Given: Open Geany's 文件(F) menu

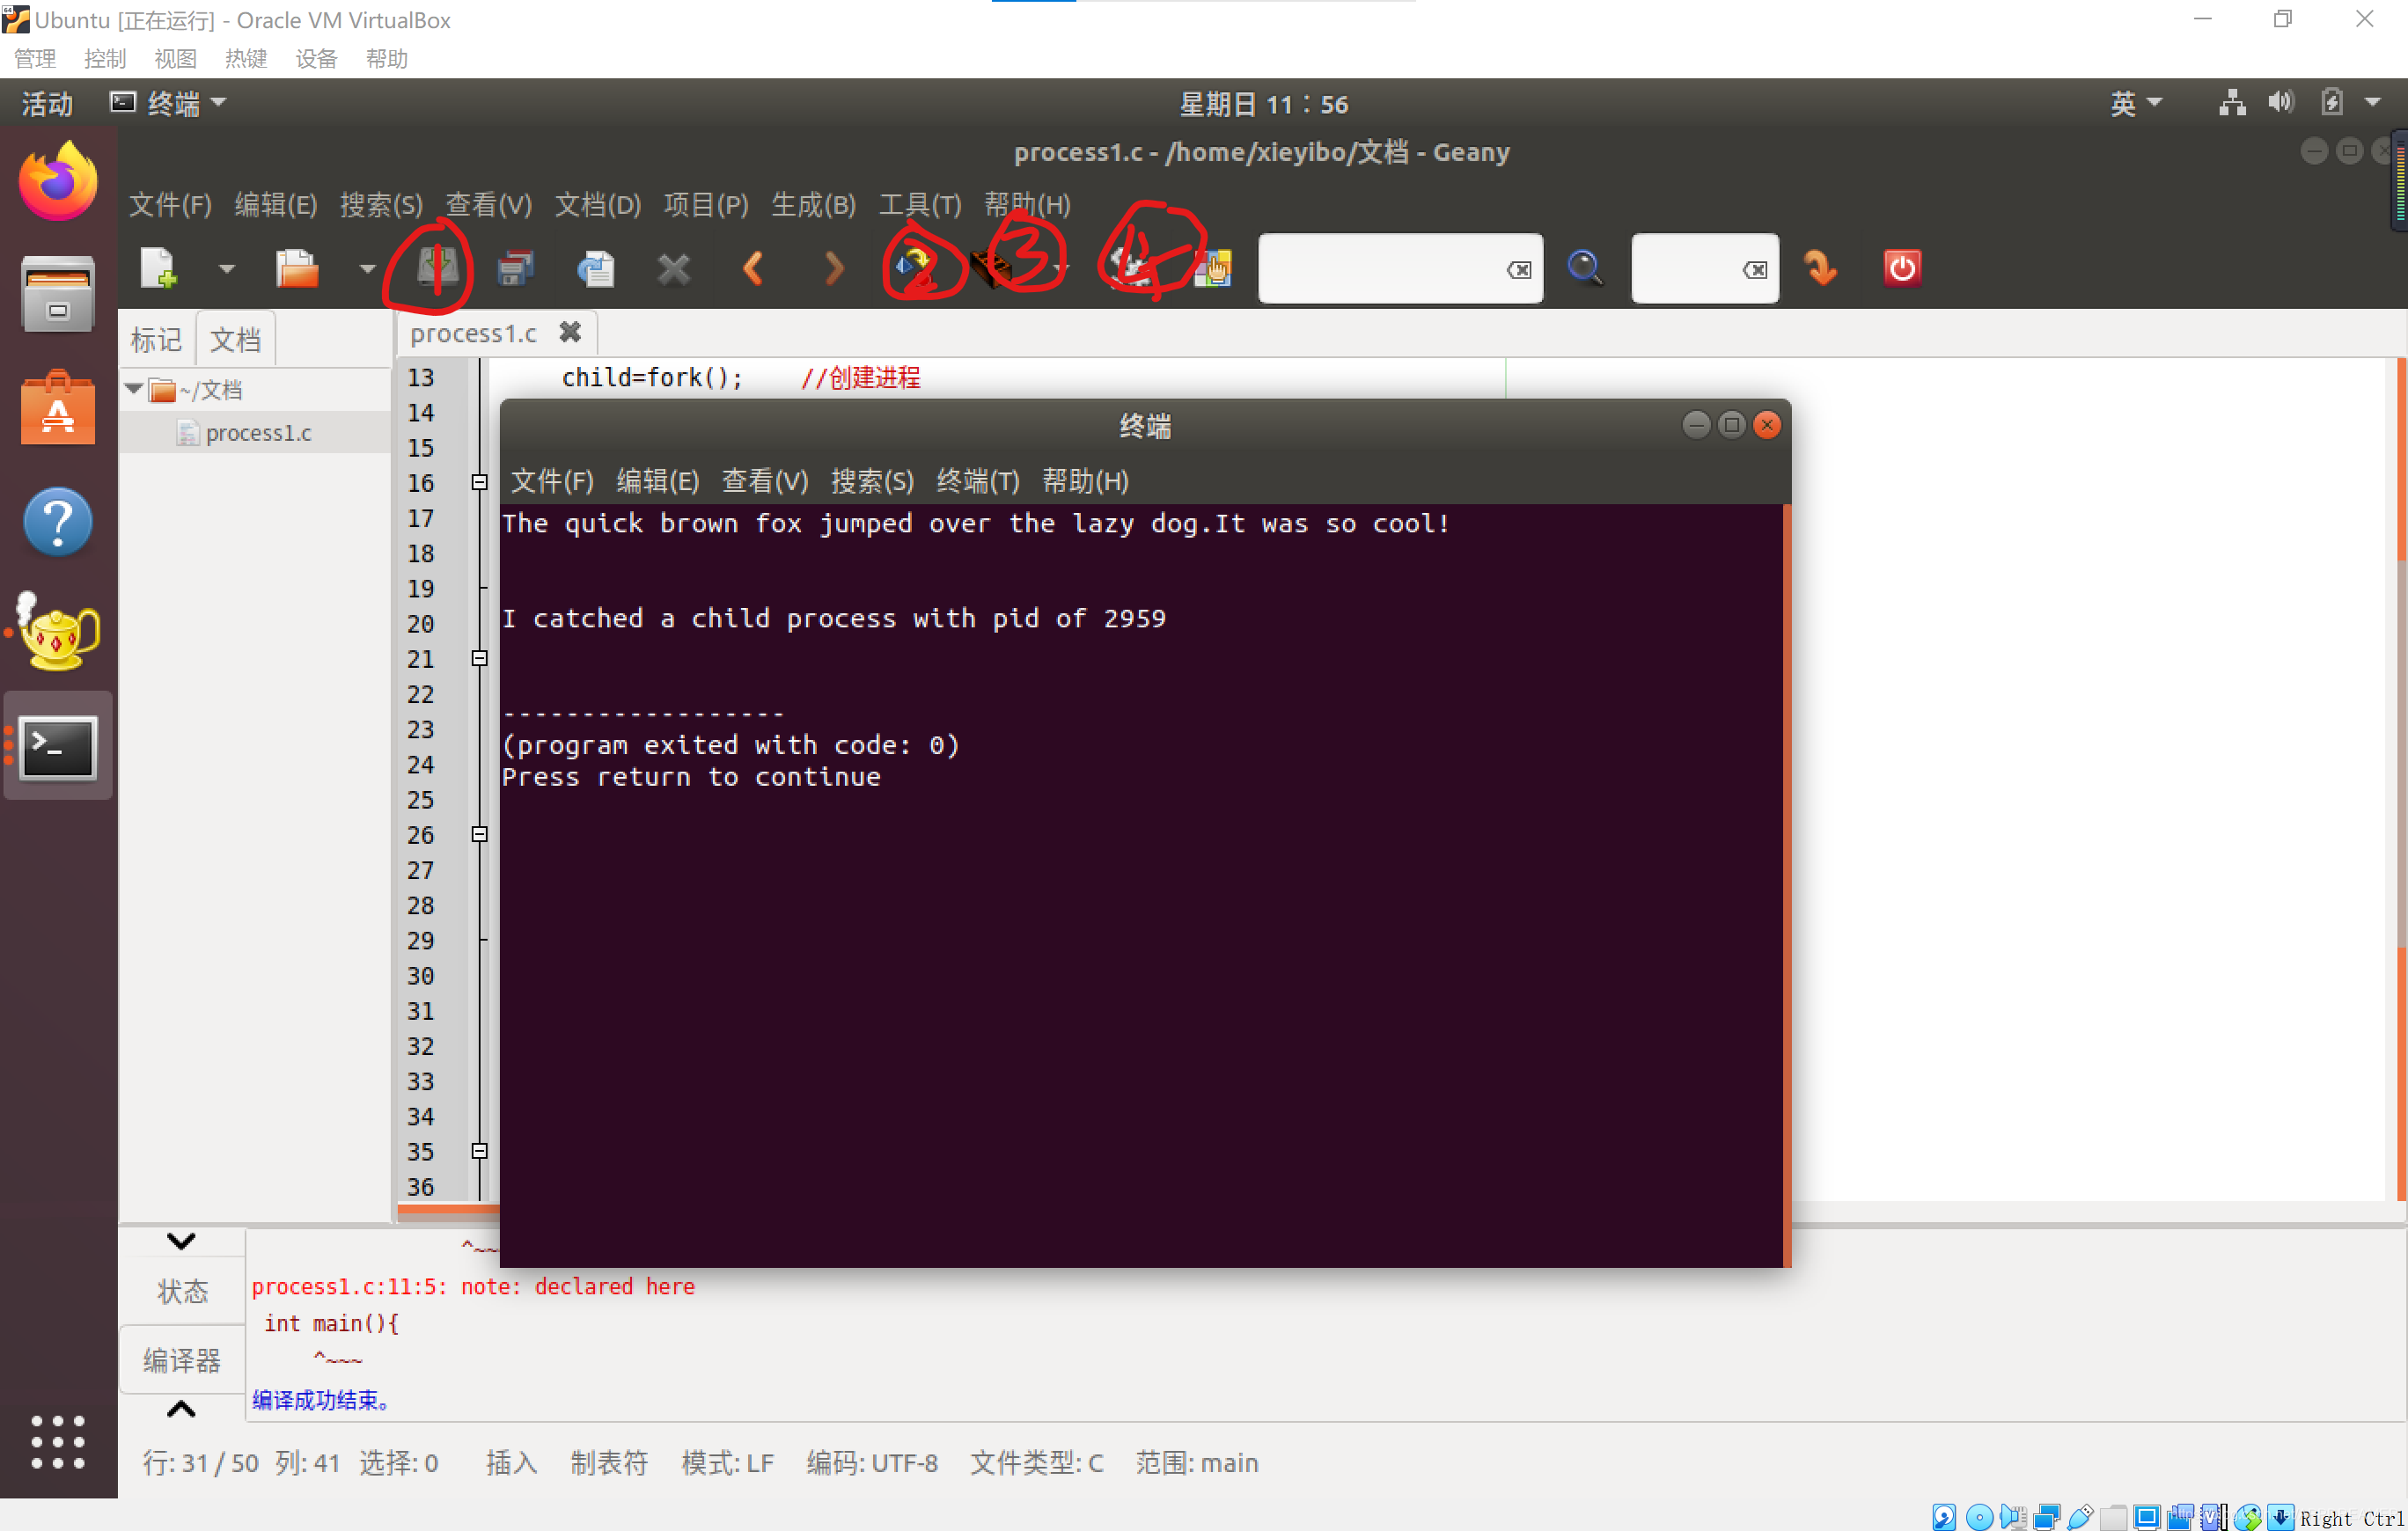Looking at the screenshot, I should [x=170, y=205].
